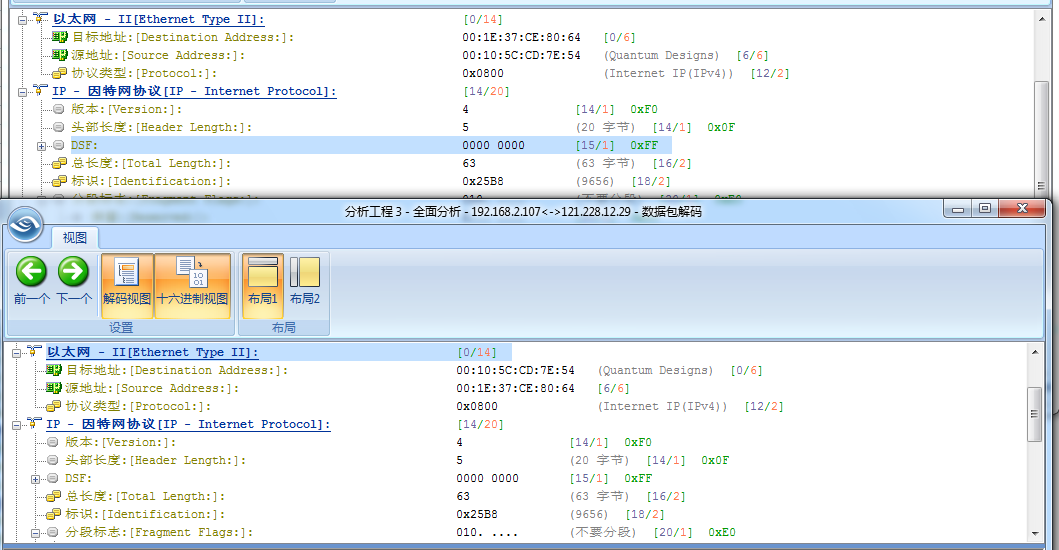
Task: Click Fragment Flags field icon in front window
Action: tap(53, 532)
